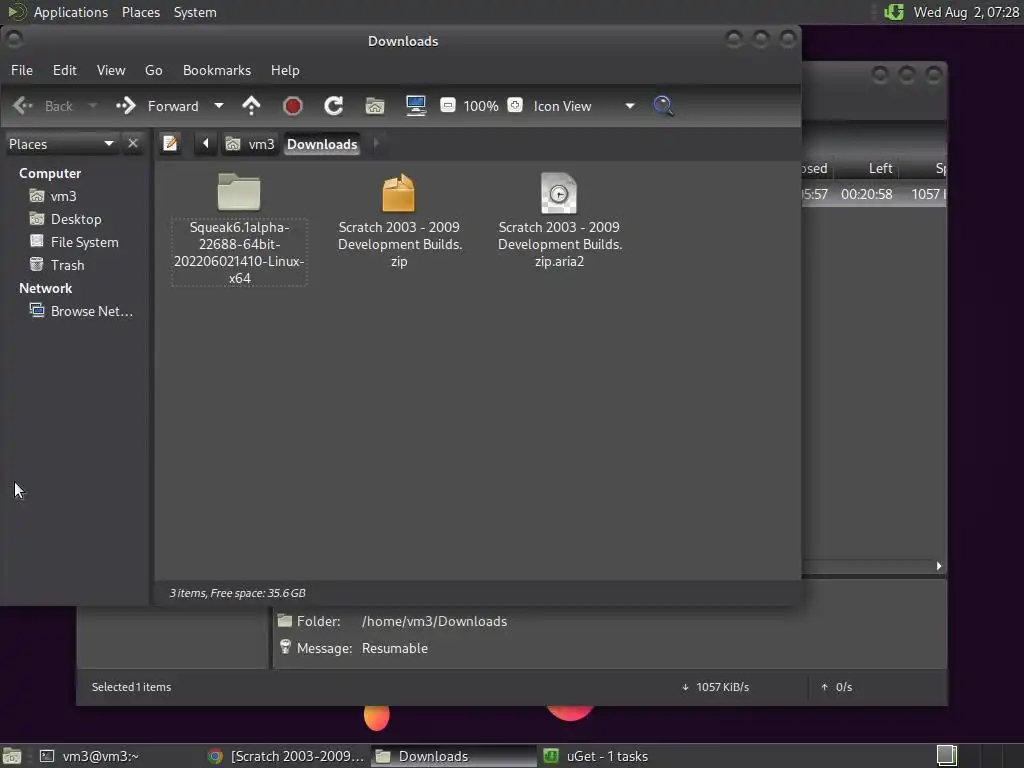Open the File menu
The width and height of the screenshot is (1024, 768).
(x=22, y=70)
